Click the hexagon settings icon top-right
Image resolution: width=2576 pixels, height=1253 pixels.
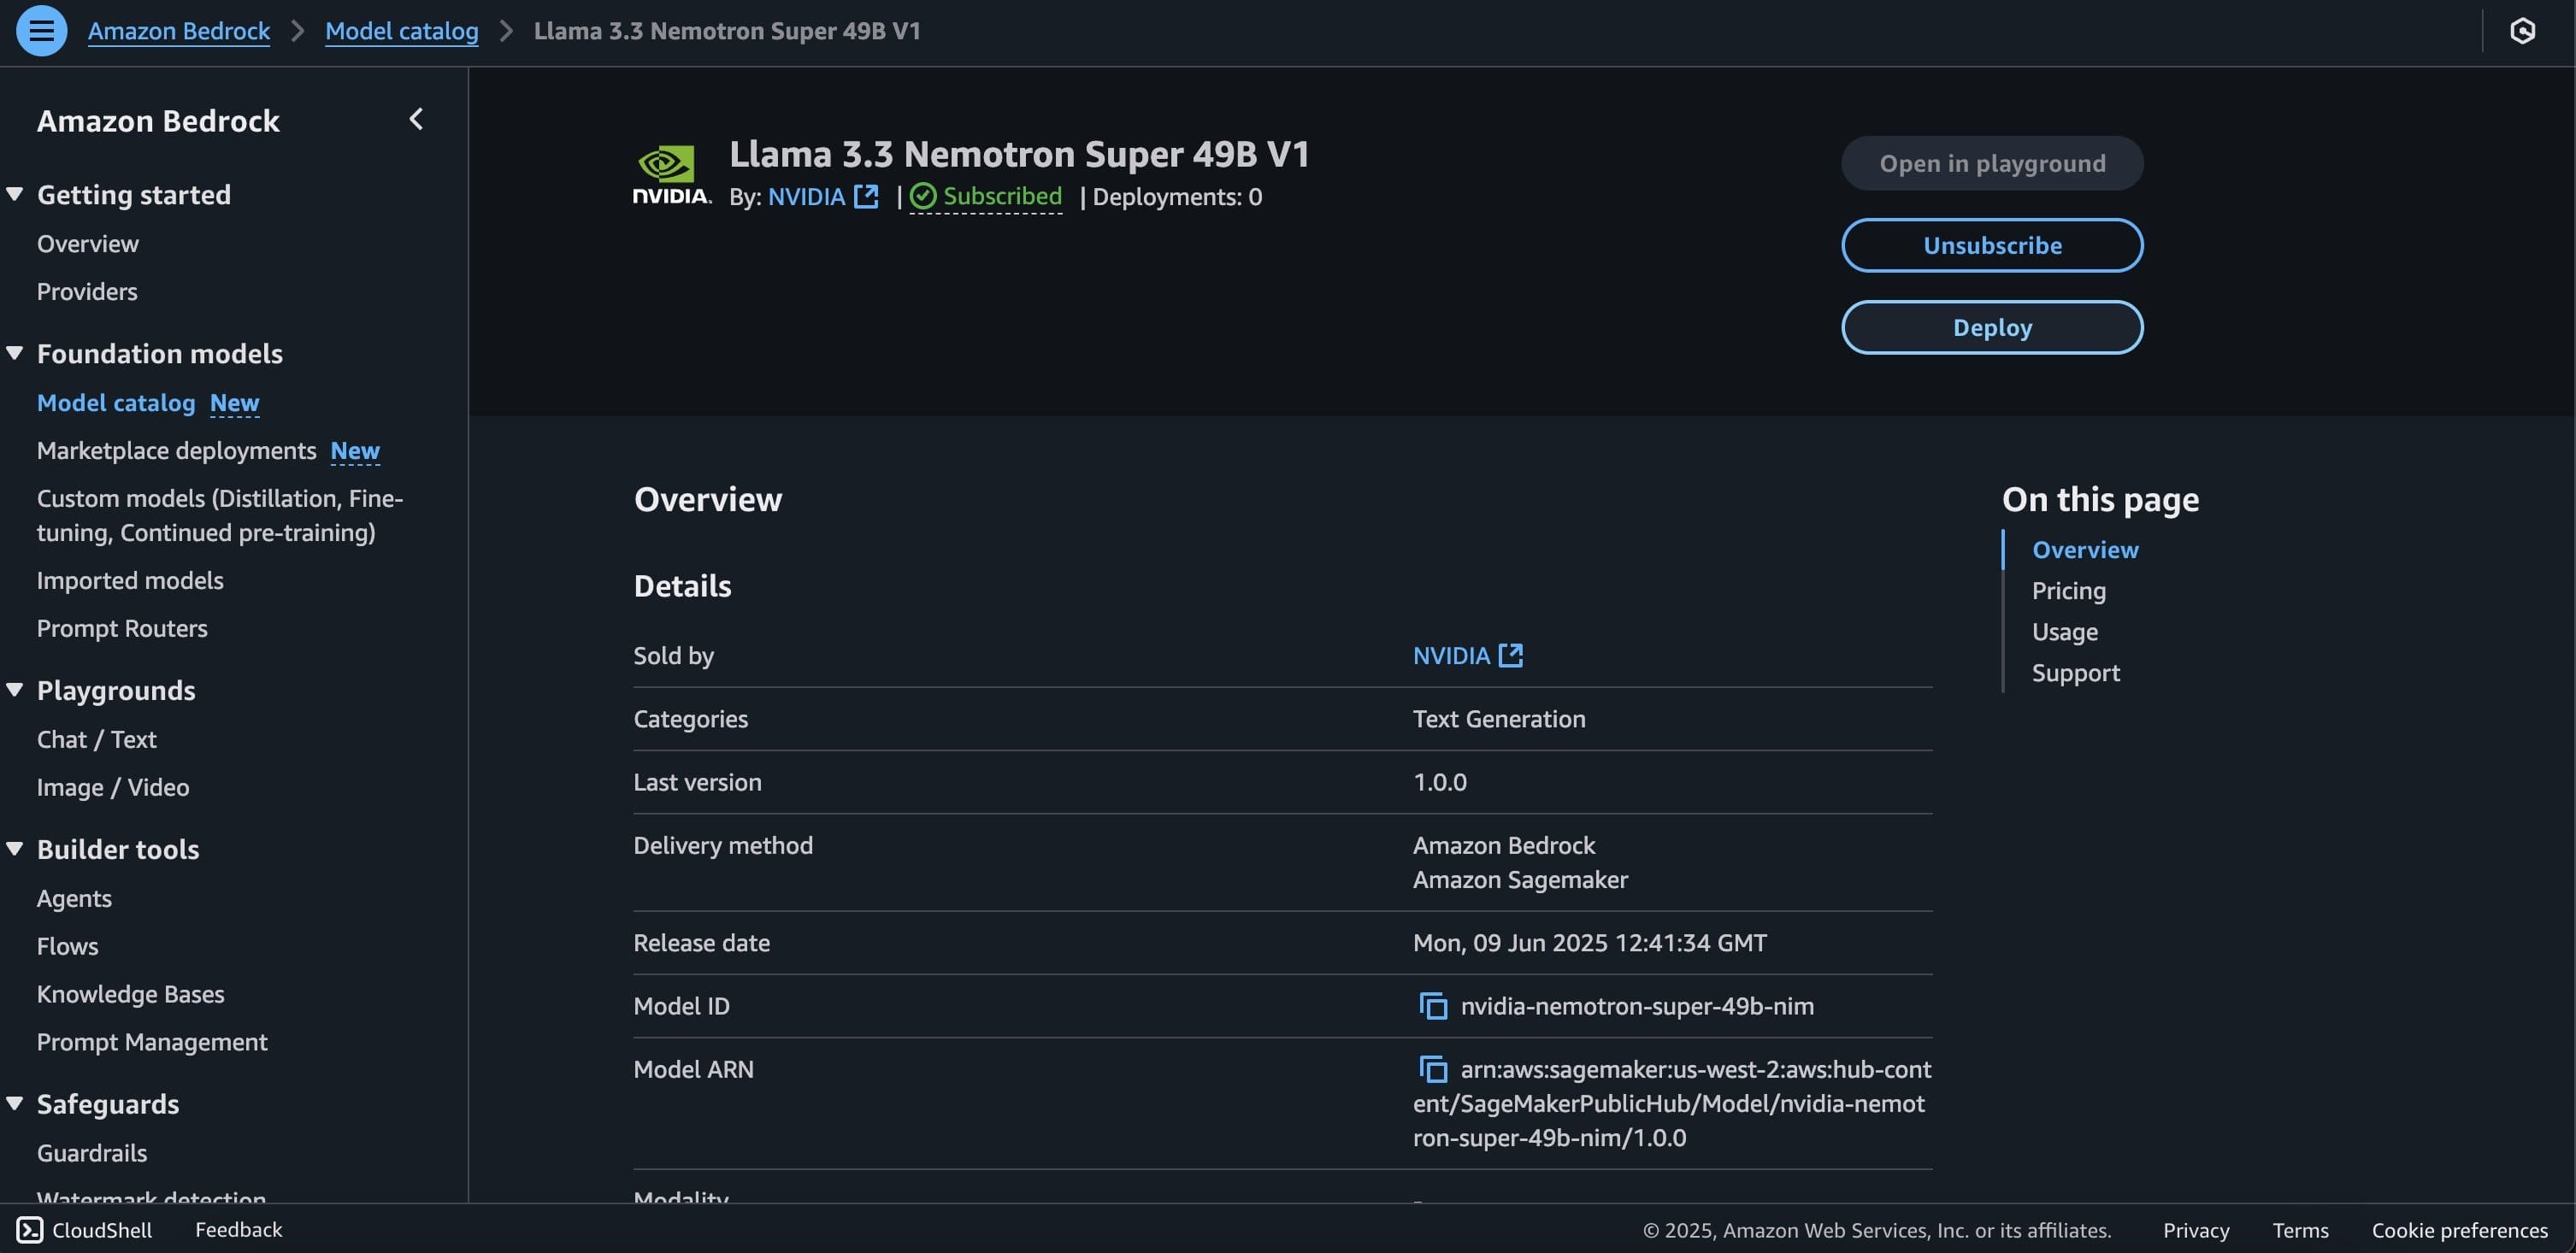point(2522,31)
